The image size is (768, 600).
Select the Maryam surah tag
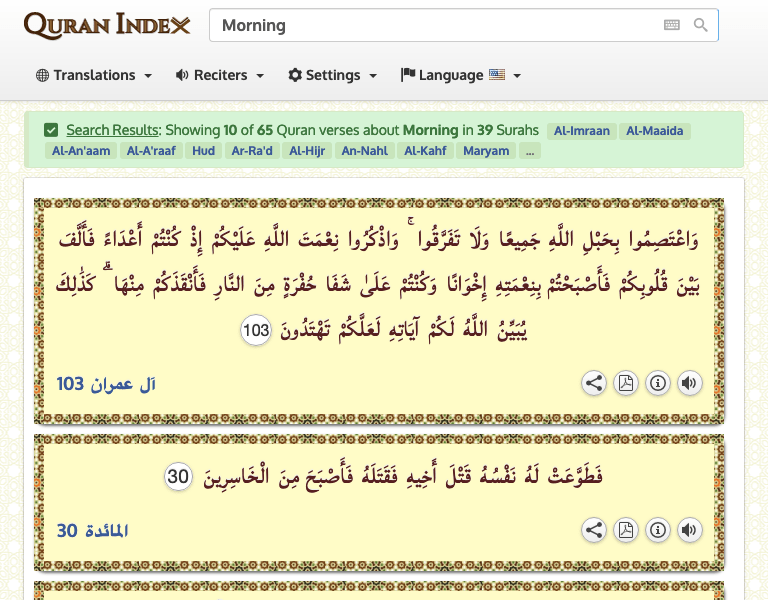coord(486,151)
